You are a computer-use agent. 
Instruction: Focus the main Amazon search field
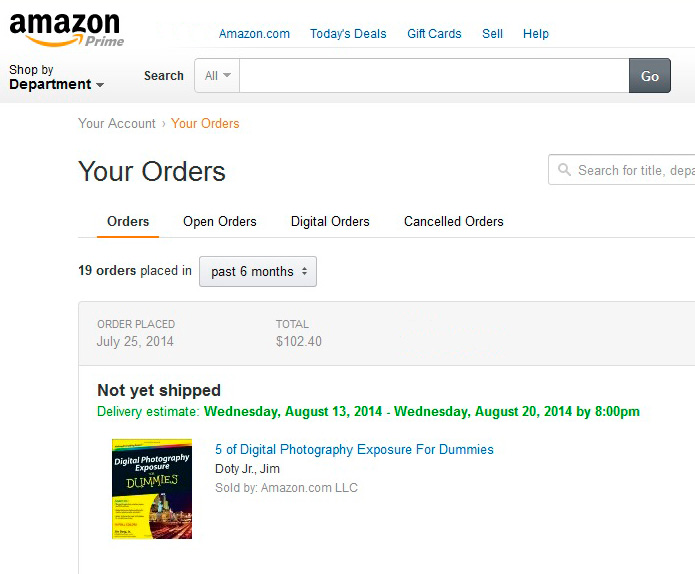434,76
